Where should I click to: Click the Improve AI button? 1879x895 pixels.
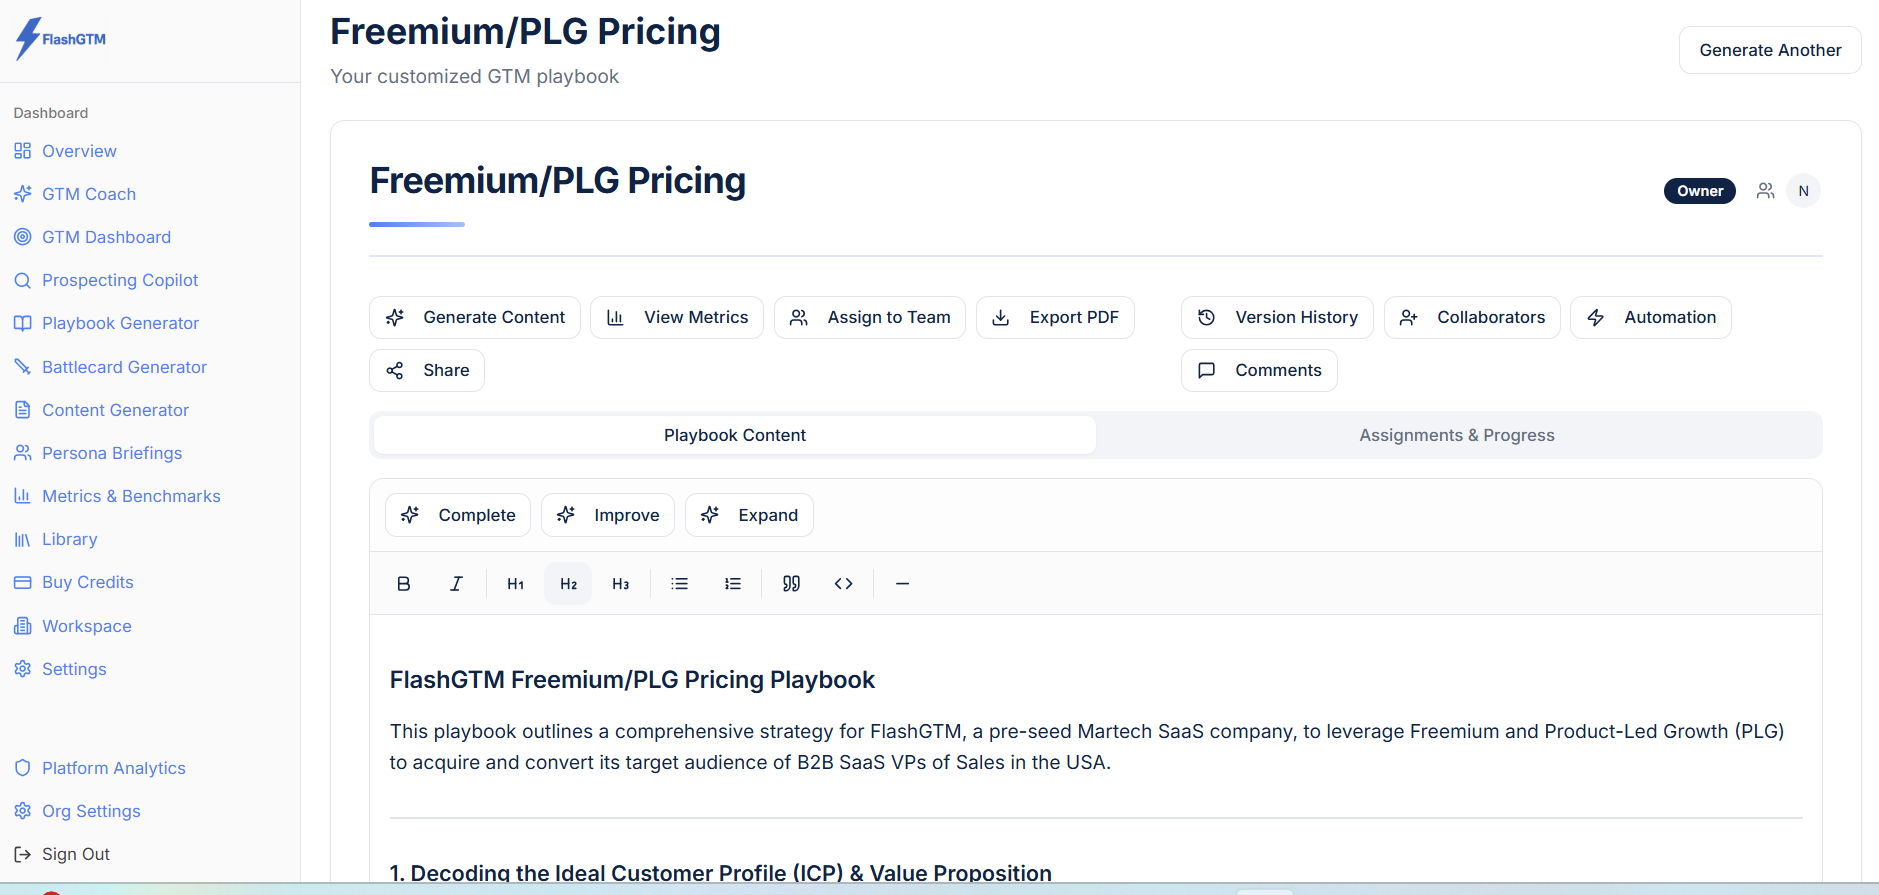tap(608, 515)
